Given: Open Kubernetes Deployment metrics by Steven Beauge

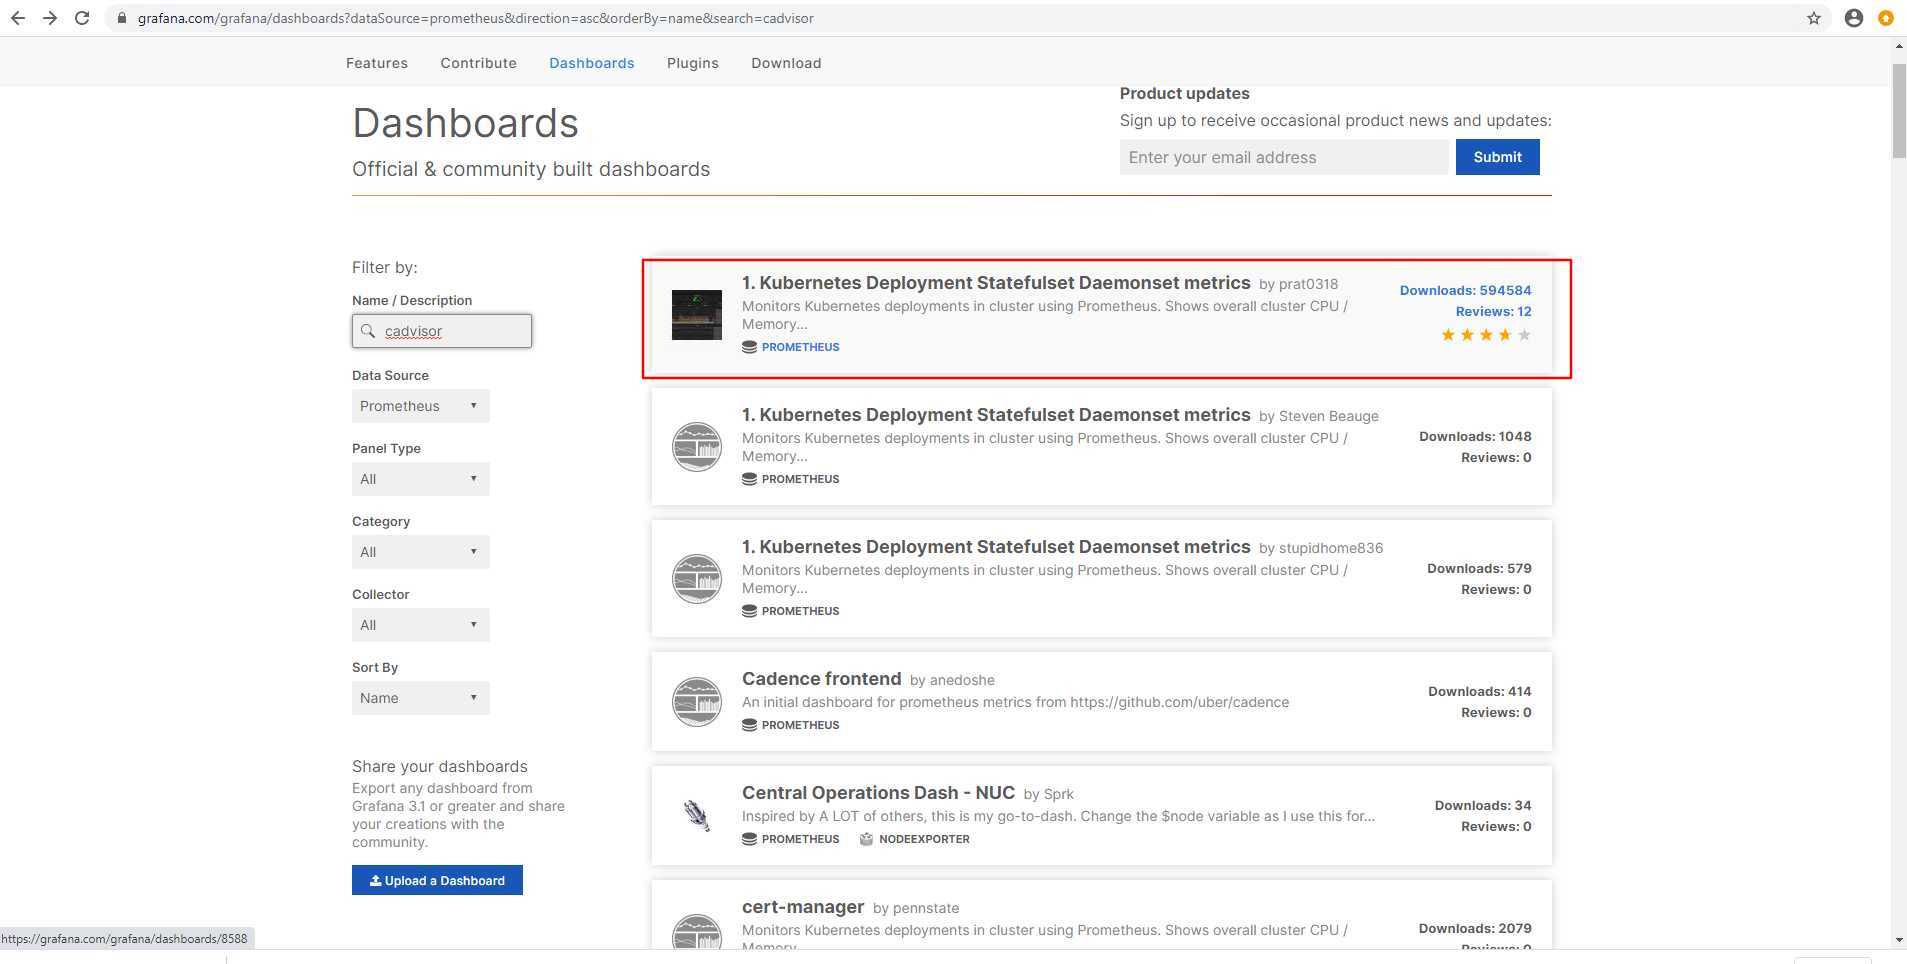Looking at the screenshot, I should (x=996, y=415).
